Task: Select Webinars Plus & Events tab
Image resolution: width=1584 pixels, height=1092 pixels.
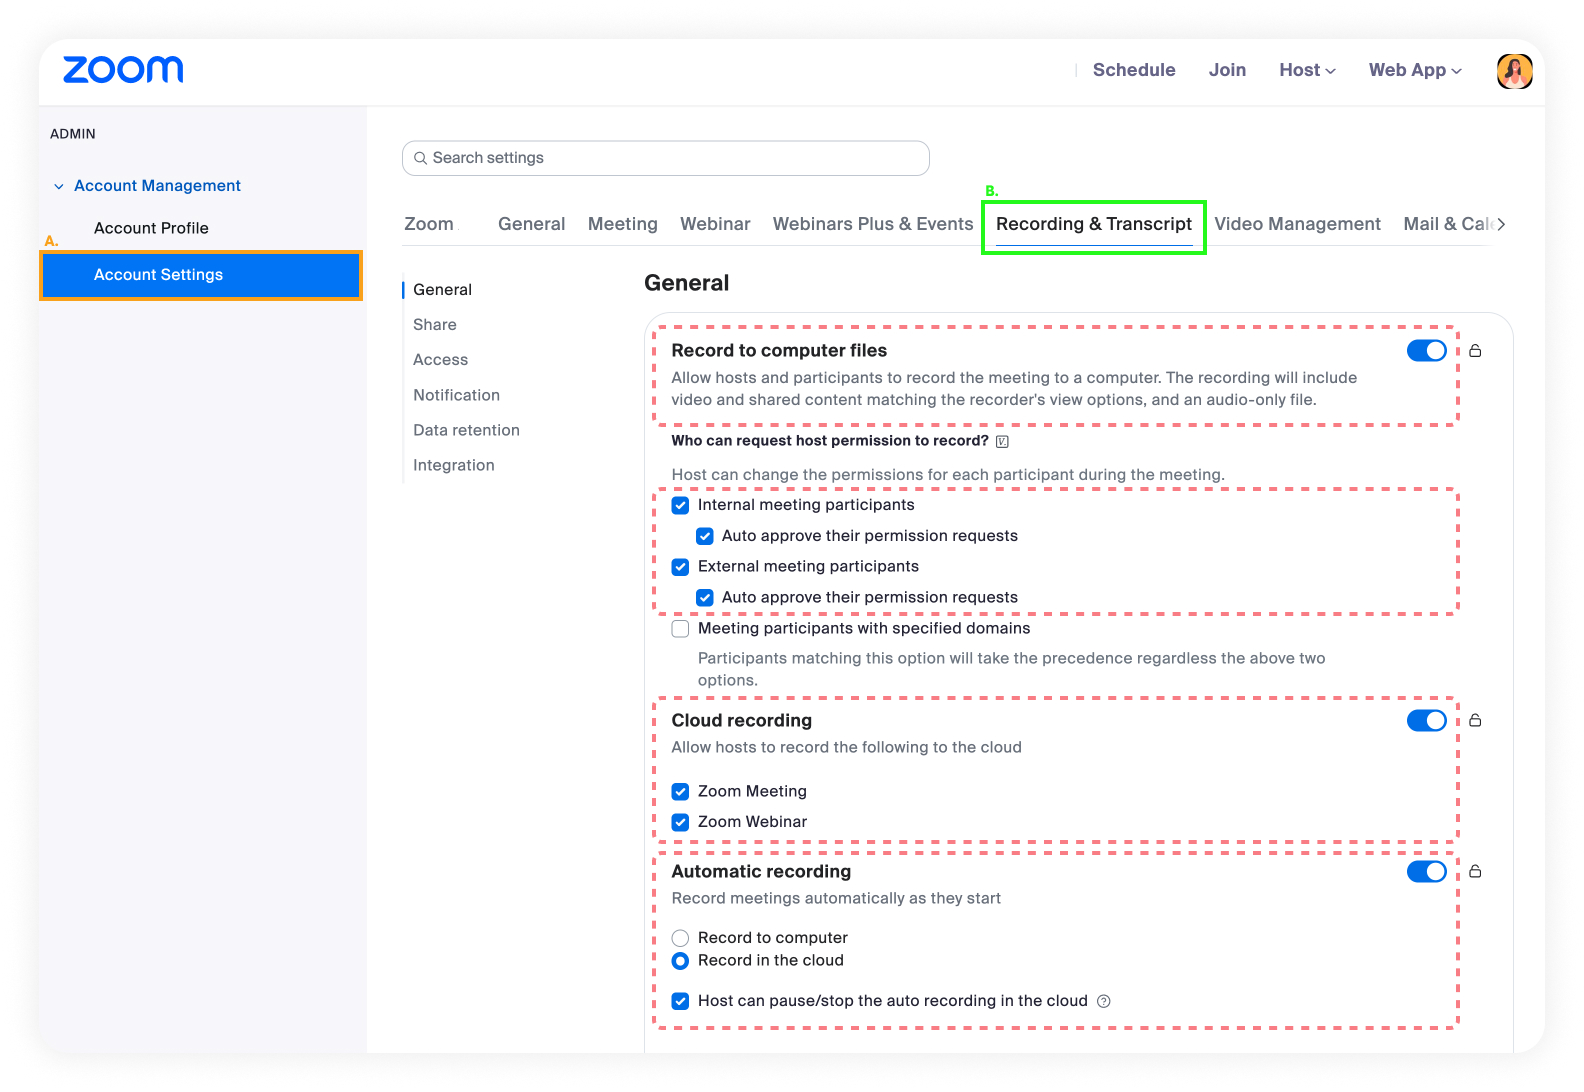Action: (x=873, y=224)
